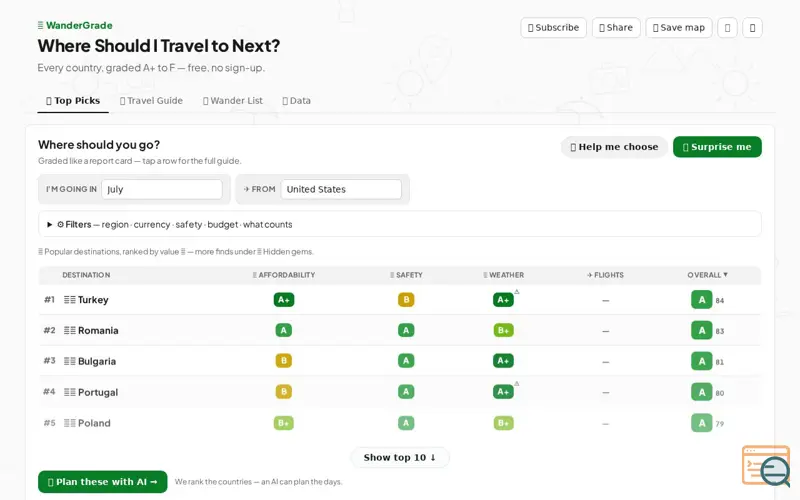The image size is (800, 500).
Task: Open the Wander List tab
Action: [233, 101]
